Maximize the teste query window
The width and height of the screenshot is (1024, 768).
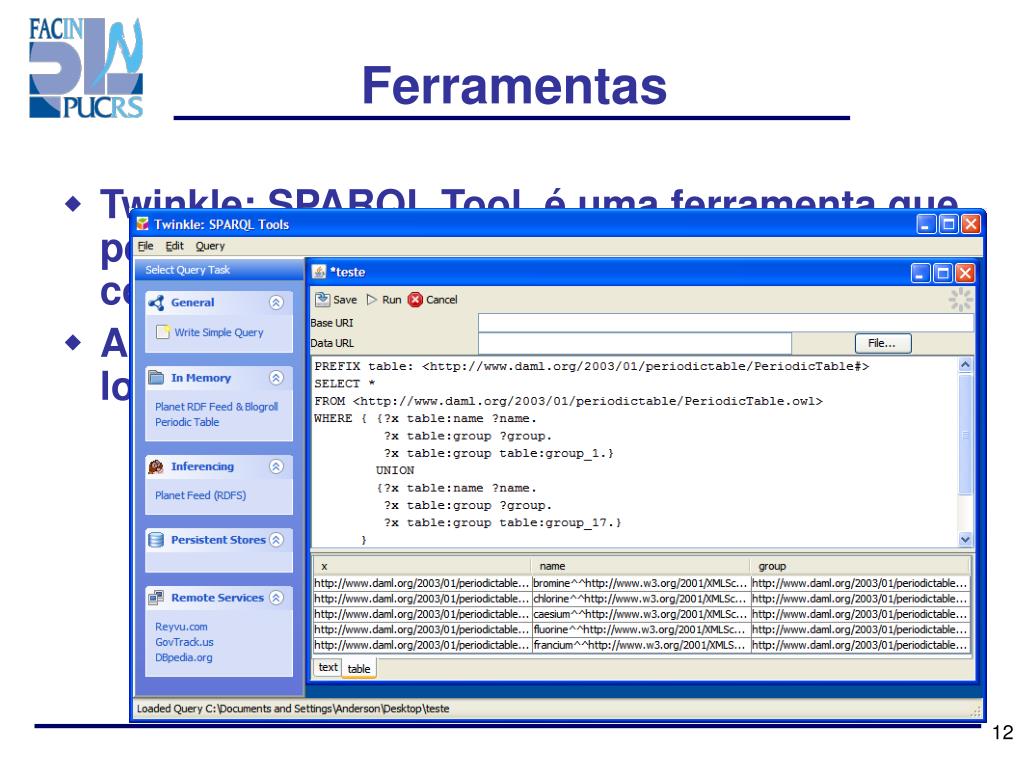(x=943, y=272)
